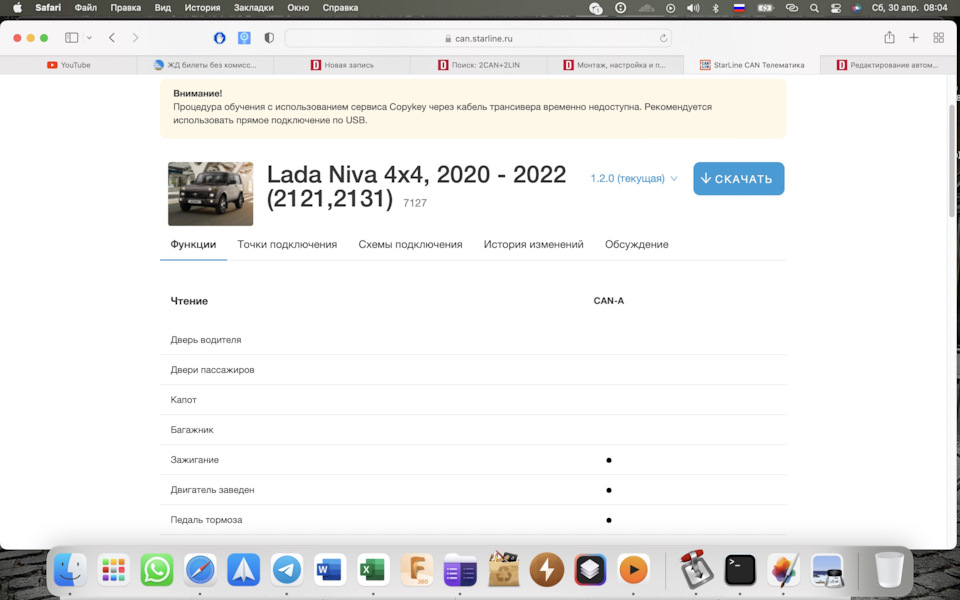This screenshot has height=600, width=960.
Task: Open Telegram from the Dock
Action: tap(287, 569)
